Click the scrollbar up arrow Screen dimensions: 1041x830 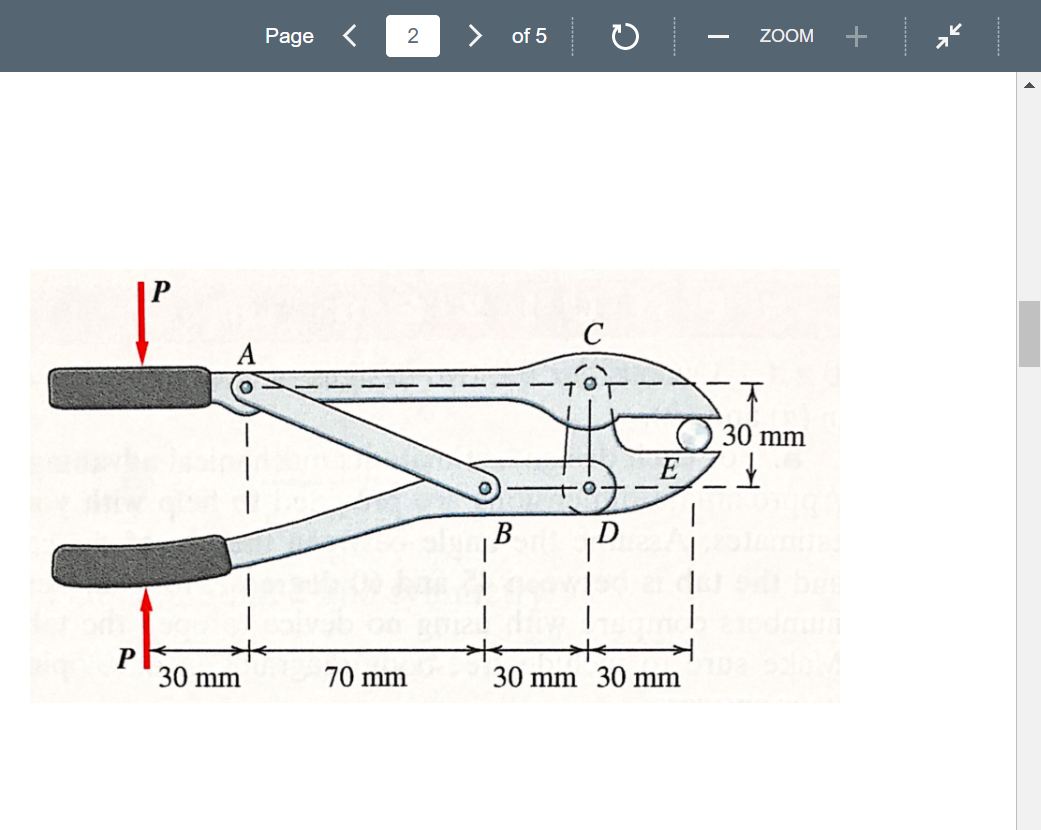pyautogui.click(x=1029, y=85)
